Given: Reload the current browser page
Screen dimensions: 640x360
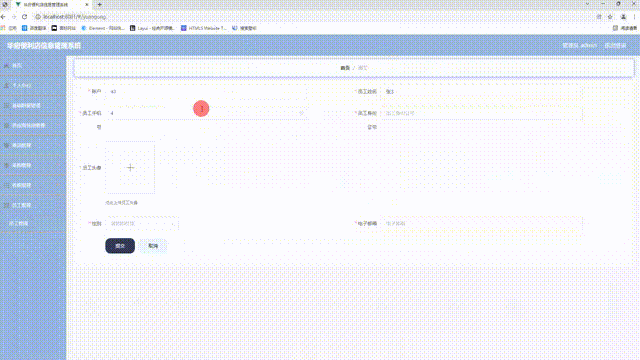Looking at the screenshot, I should tap(24, 17).
